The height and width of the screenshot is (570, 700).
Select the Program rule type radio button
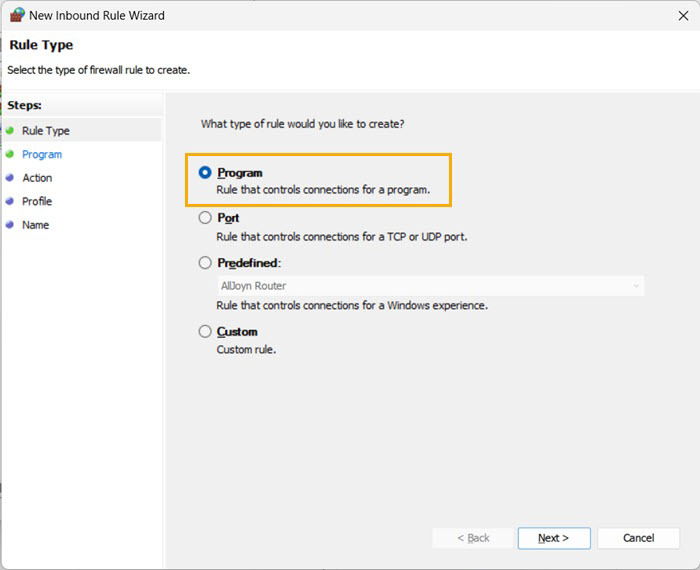click(x=205, y=172)
